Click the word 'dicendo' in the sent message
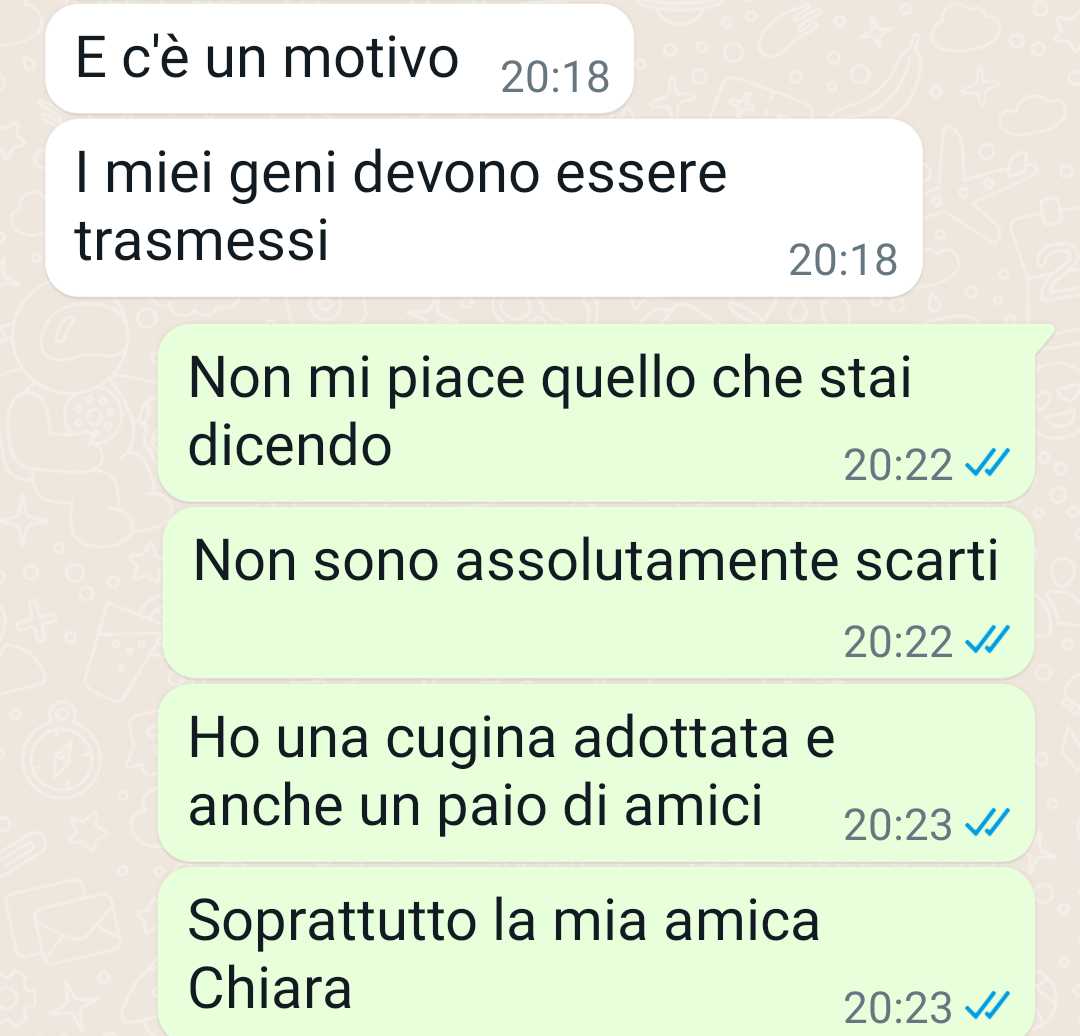 click(x=290, y=445)
